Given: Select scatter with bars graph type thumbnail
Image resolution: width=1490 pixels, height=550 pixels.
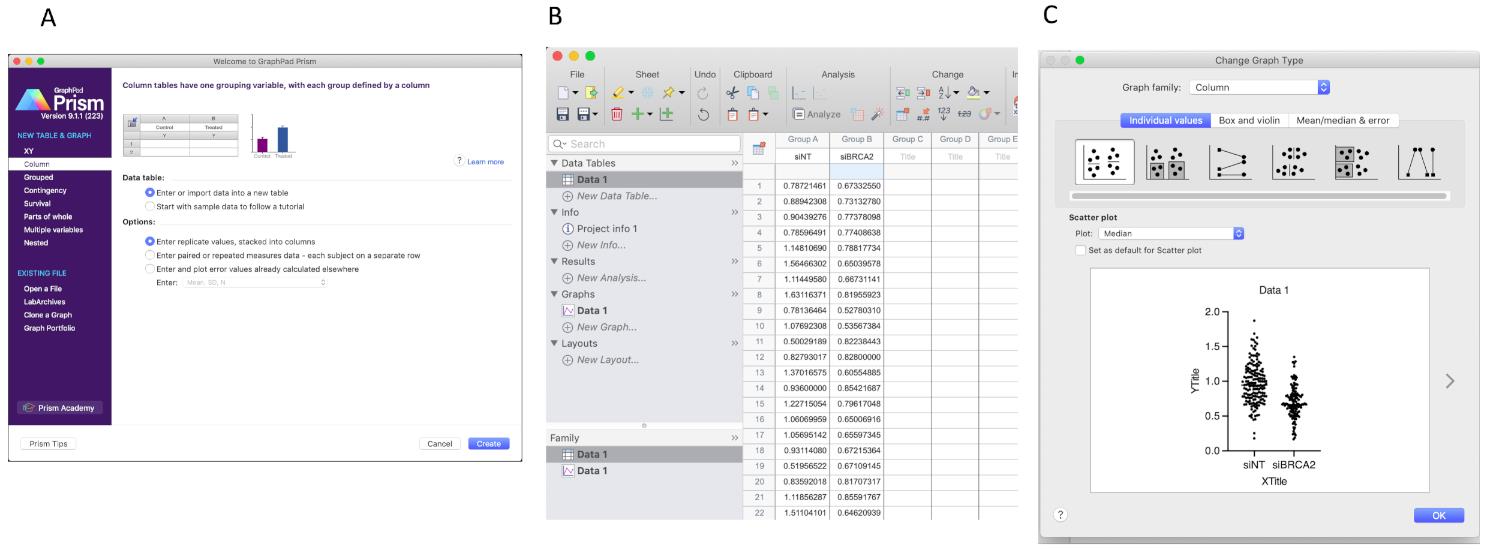Looking at the screenshot, I should coord(1166,162).
